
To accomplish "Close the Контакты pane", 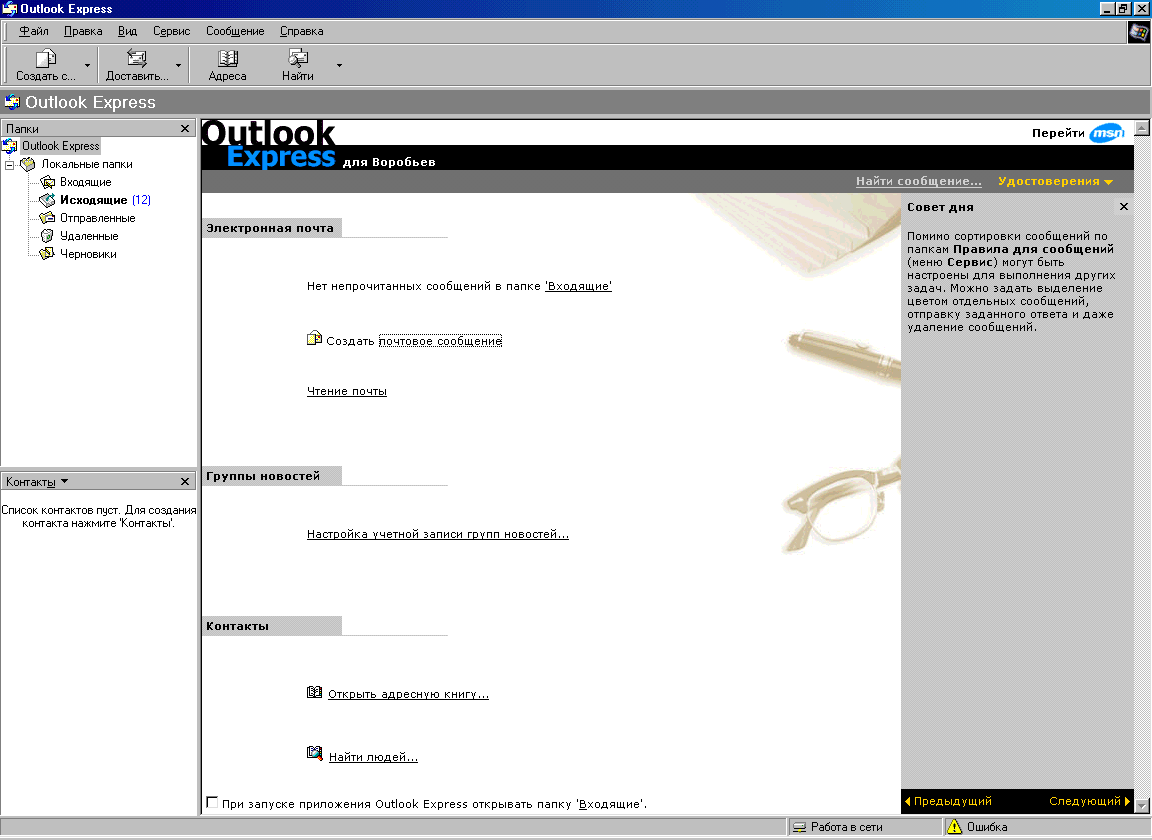I will point(185,482).
